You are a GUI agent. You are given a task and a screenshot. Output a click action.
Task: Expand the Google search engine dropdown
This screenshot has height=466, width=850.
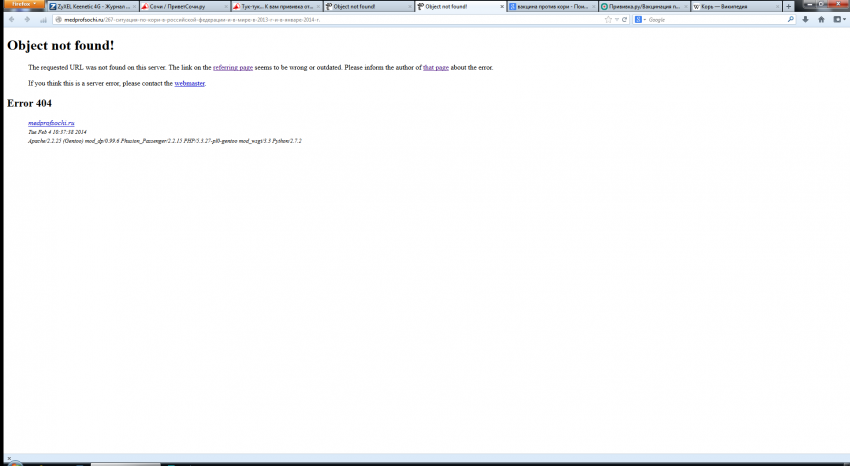click(x=641, y=19)
